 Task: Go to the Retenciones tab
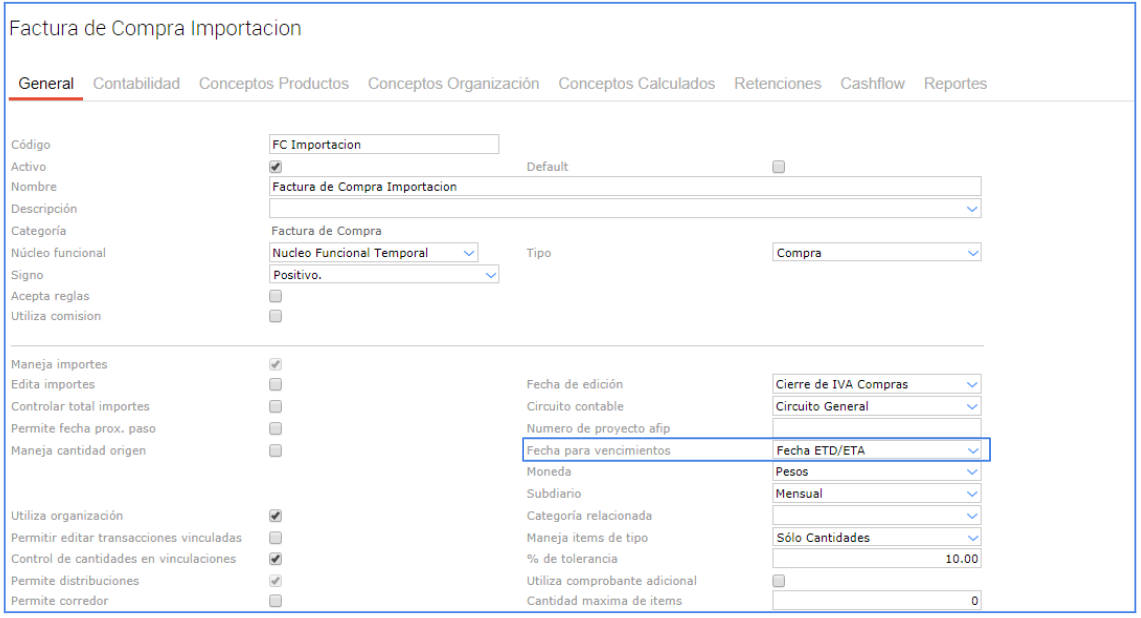pos(777,84)
